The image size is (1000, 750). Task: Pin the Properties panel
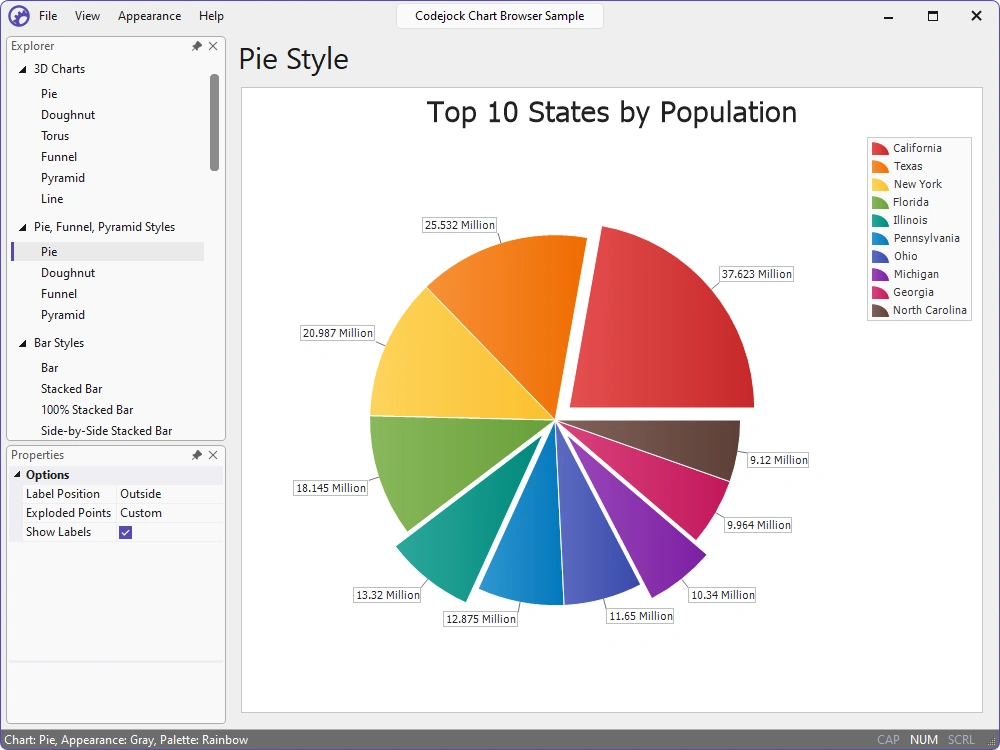[x=196, y=455]
